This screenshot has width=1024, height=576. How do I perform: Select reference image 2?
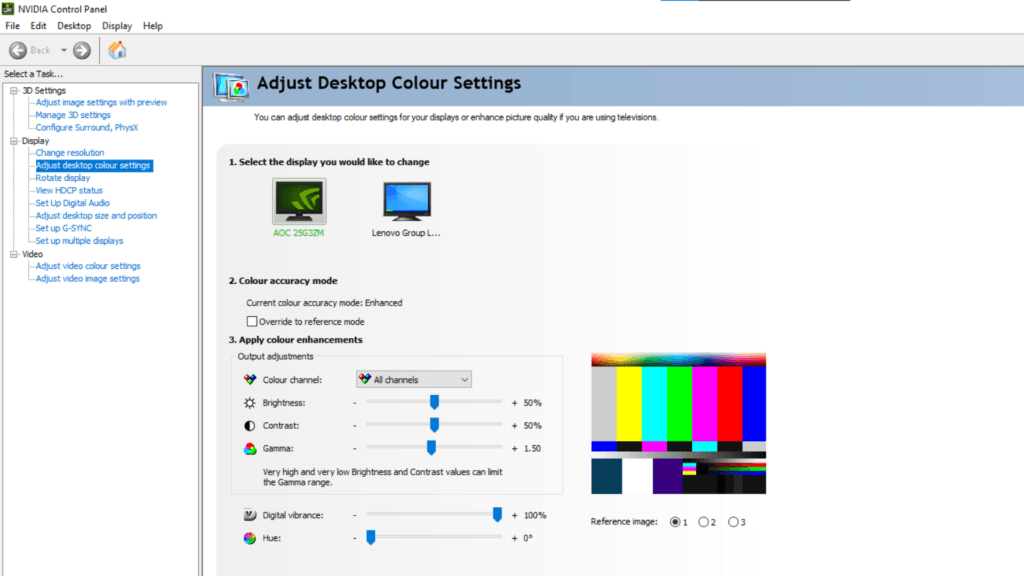point(702,521)
